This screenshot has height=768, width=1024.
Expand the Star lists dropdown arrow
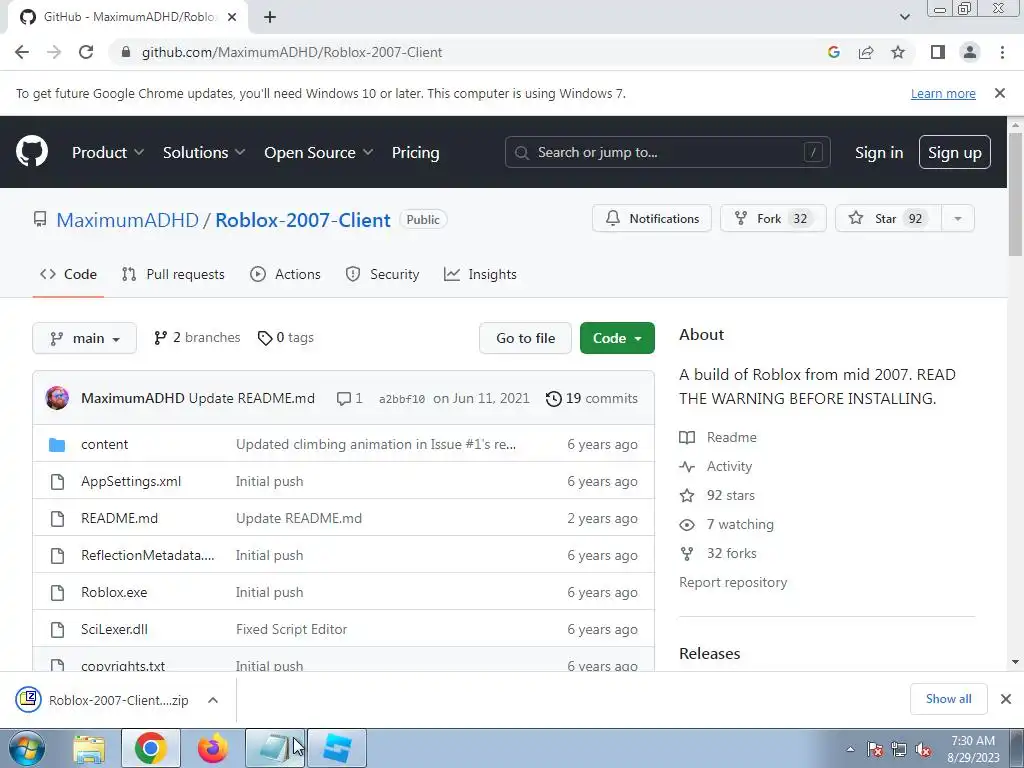click(x=957, y=218)
